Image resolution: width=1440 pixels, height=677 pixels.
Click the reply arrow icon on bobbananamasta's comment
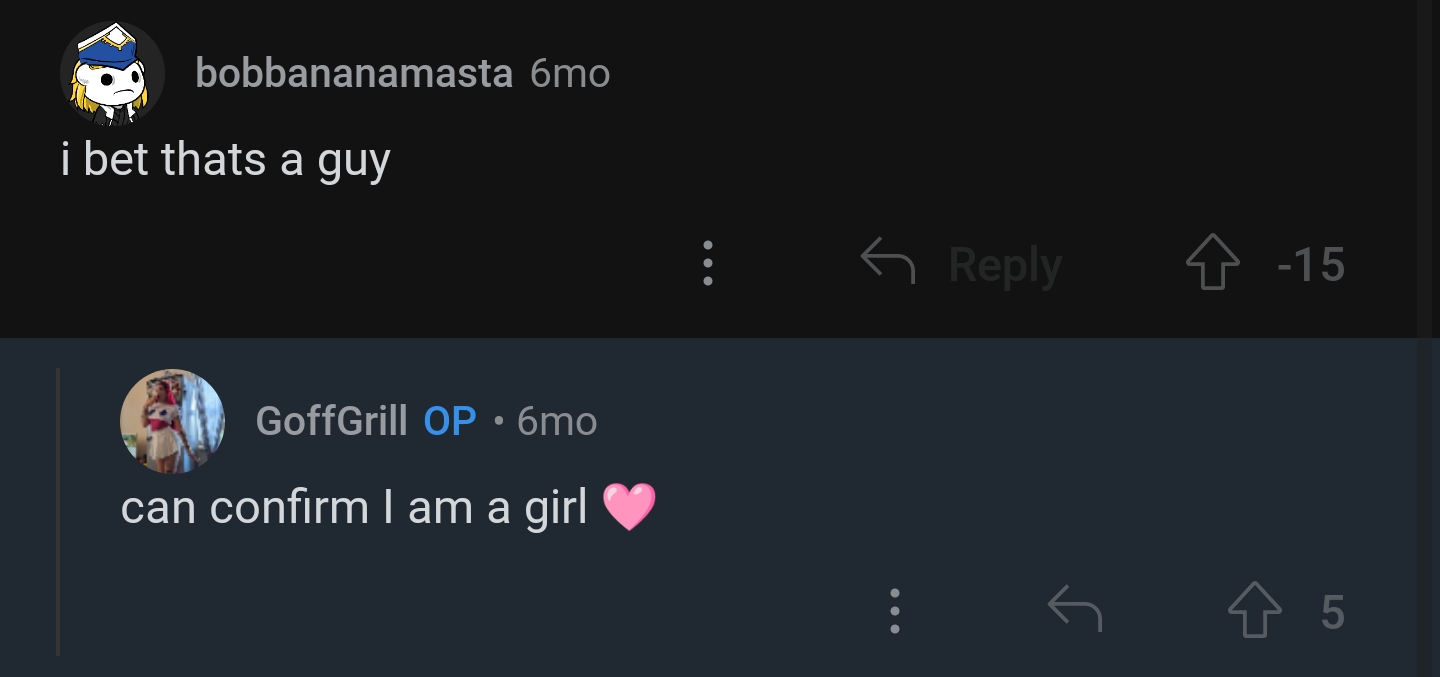point(887,262)
